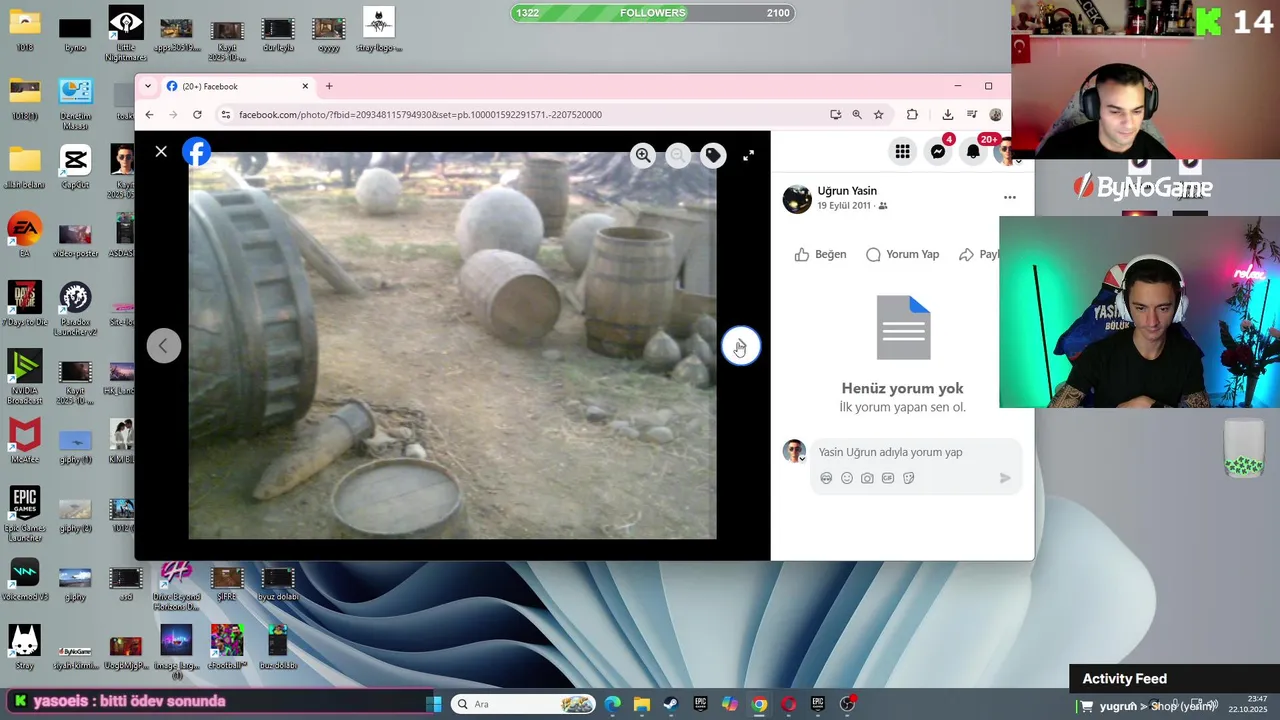The height and width of the screenshot is (720, 1280).
Task: Click the screen cast icon in address bar
Action: tap(836, 115)
